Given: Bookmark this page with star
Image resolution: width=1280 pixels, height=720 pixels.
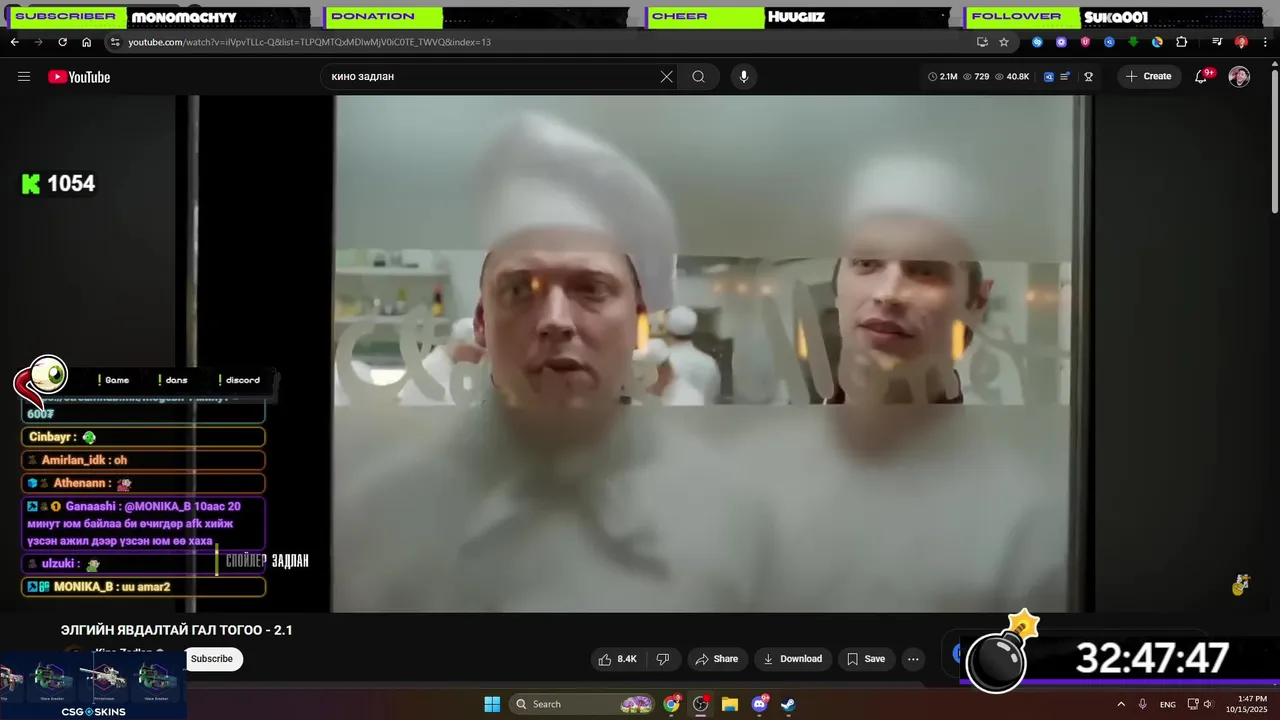Looking at the screenshot, I should [1004, 42].
